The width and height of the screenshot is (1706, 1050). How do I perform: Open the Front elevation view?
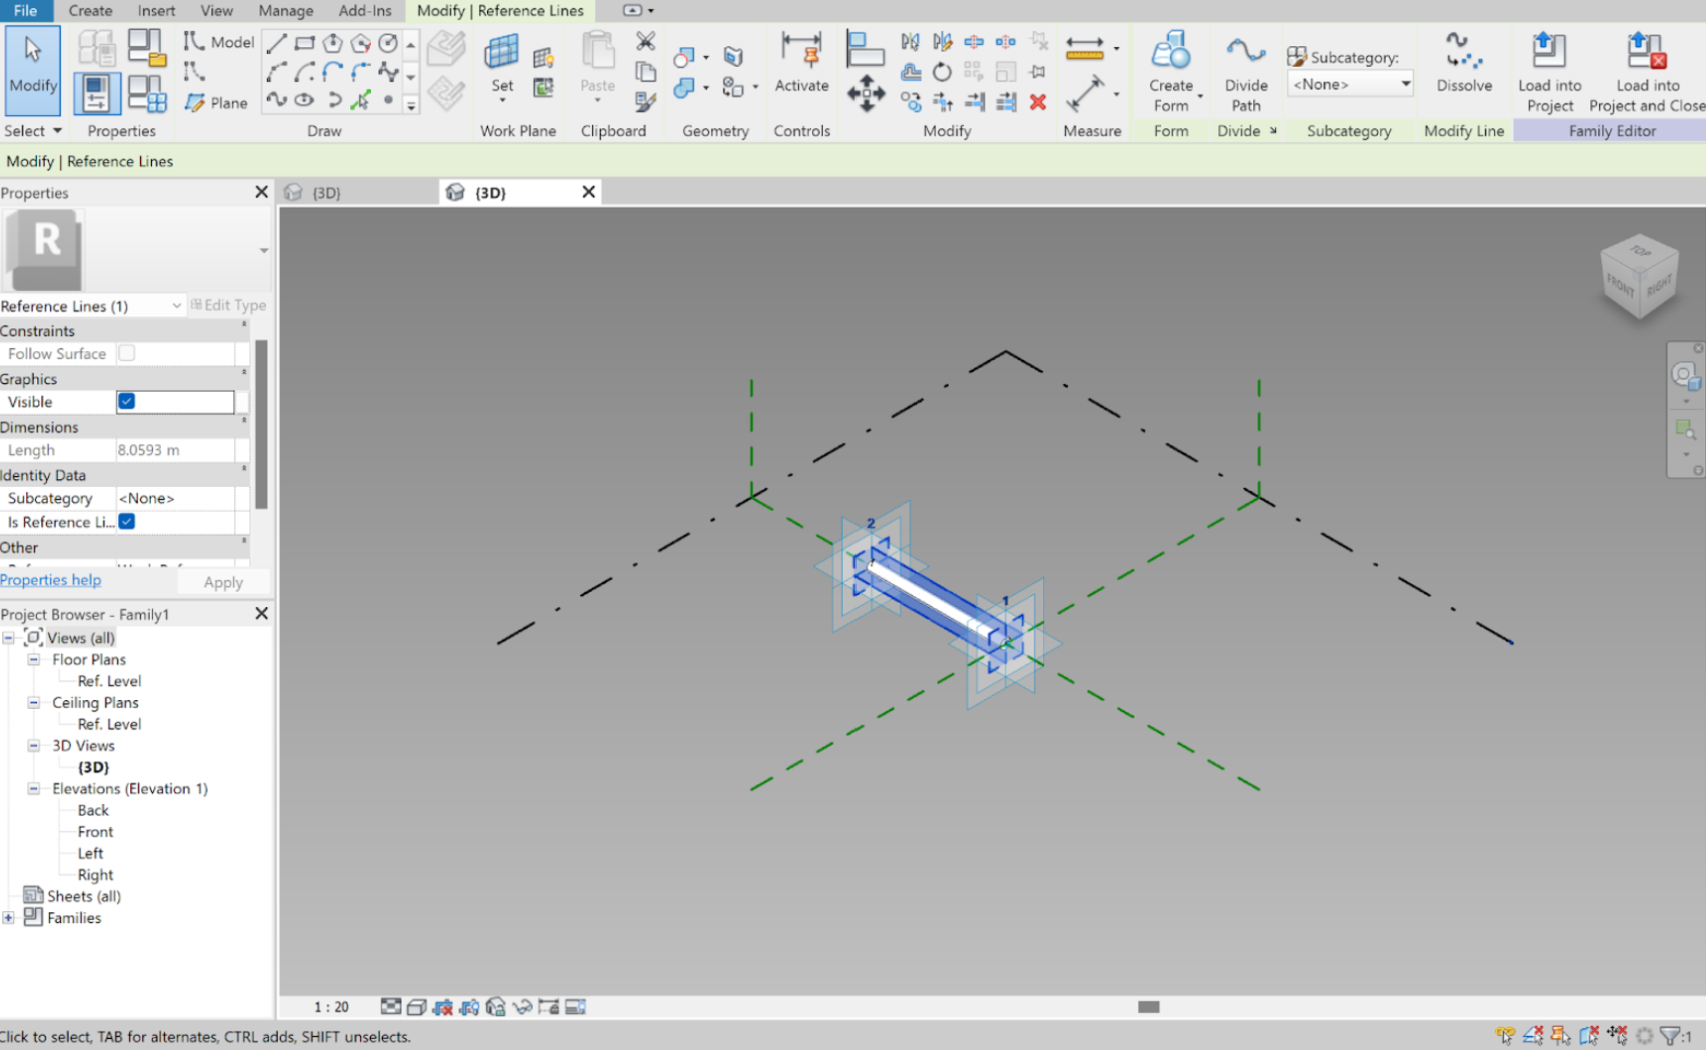[96, 832]
